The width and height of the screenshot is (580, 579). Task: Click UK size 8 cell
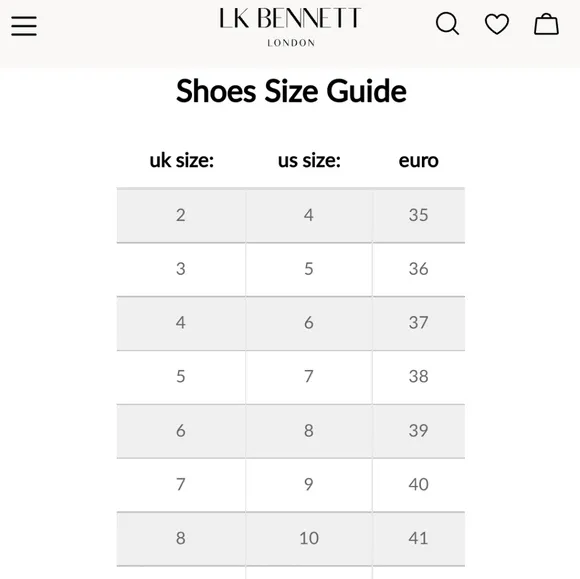[x=181, y=539]
